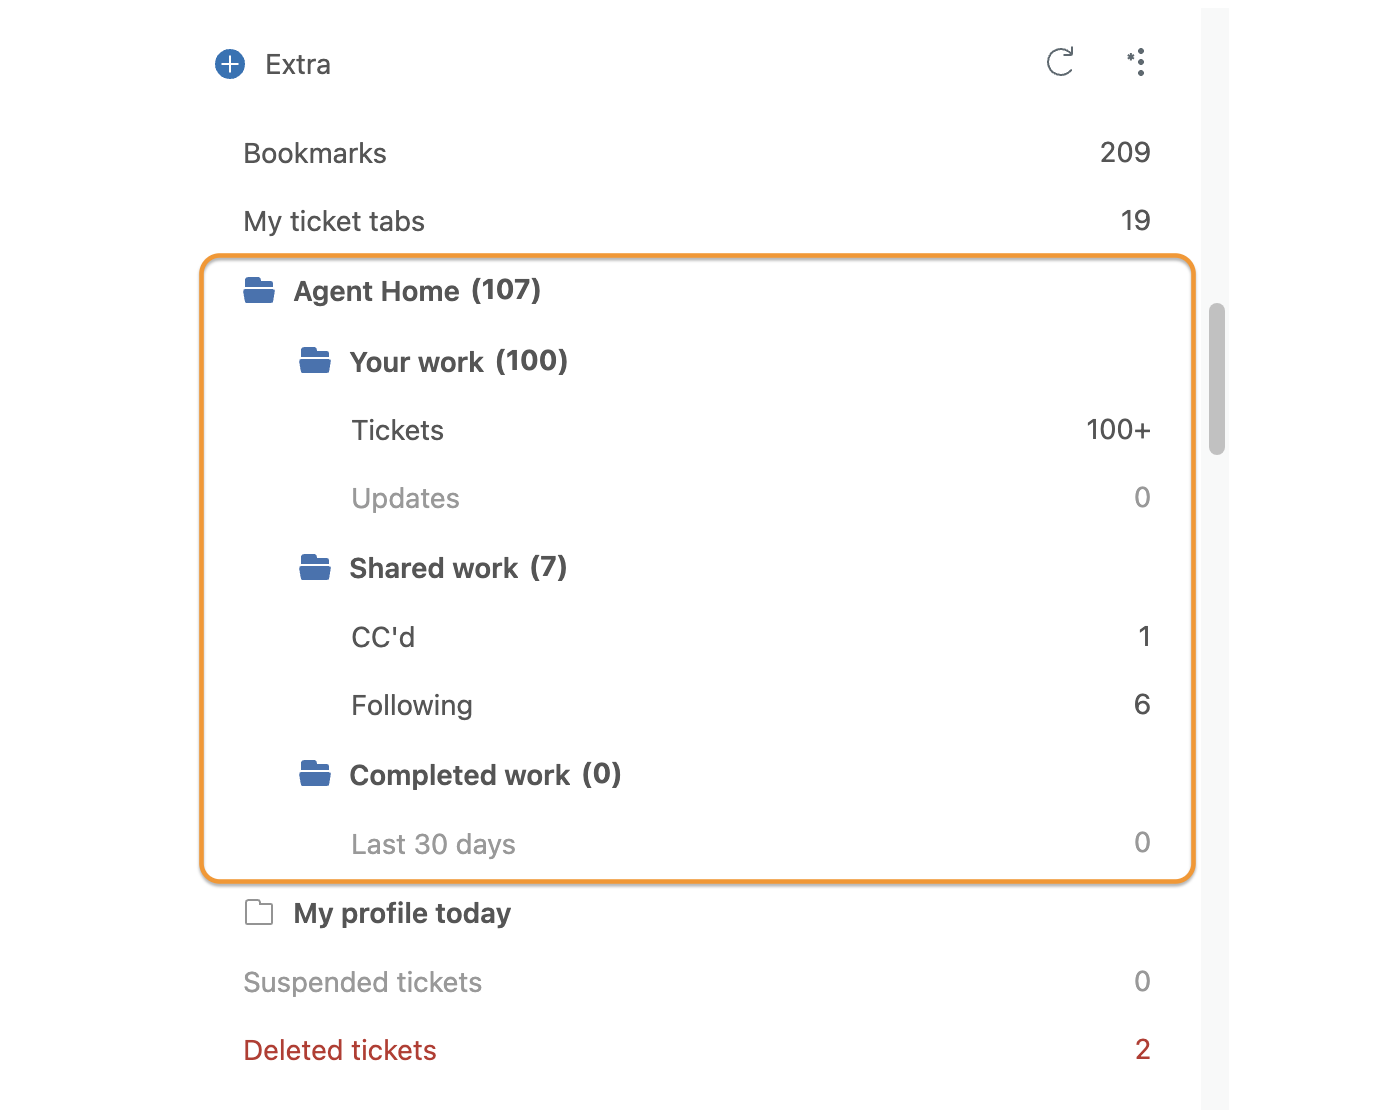Collapse the Your work folder icon
This screenshot has height=1110, width=1386.
click(x=315, y=361)
